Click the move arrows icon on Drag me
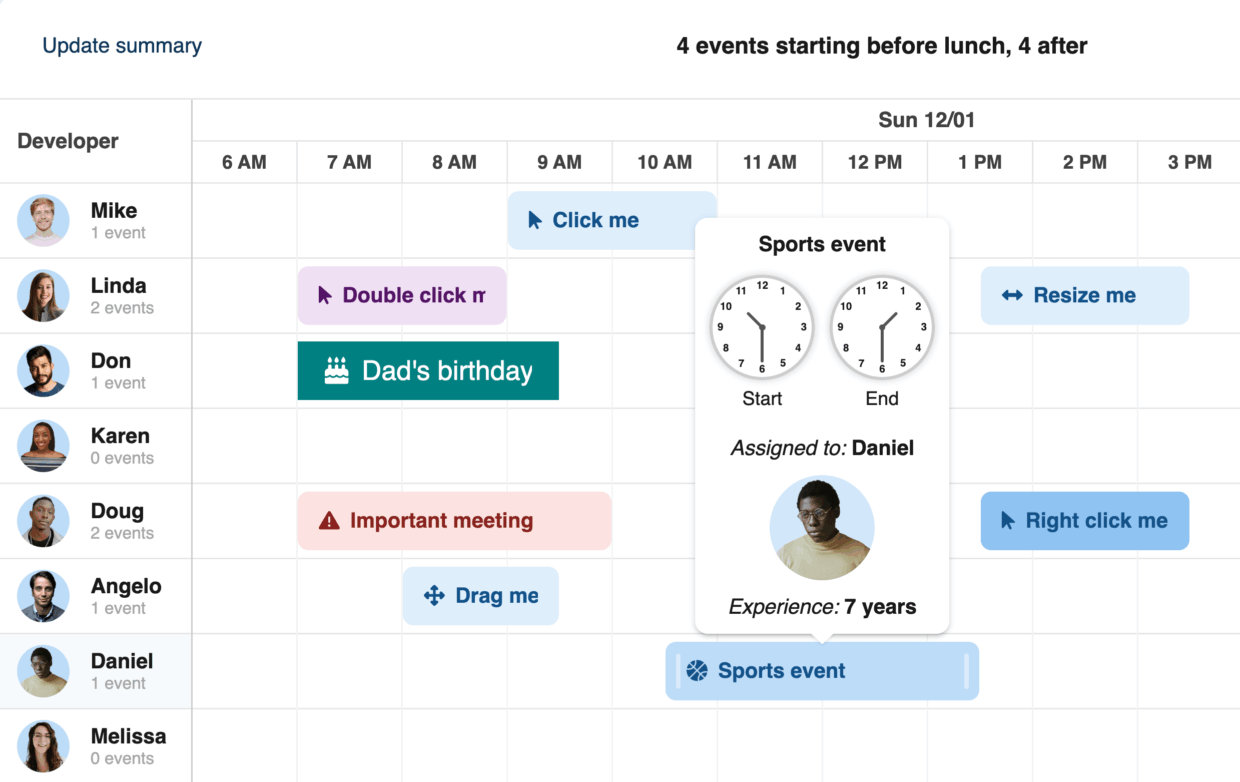 [434, 596]
